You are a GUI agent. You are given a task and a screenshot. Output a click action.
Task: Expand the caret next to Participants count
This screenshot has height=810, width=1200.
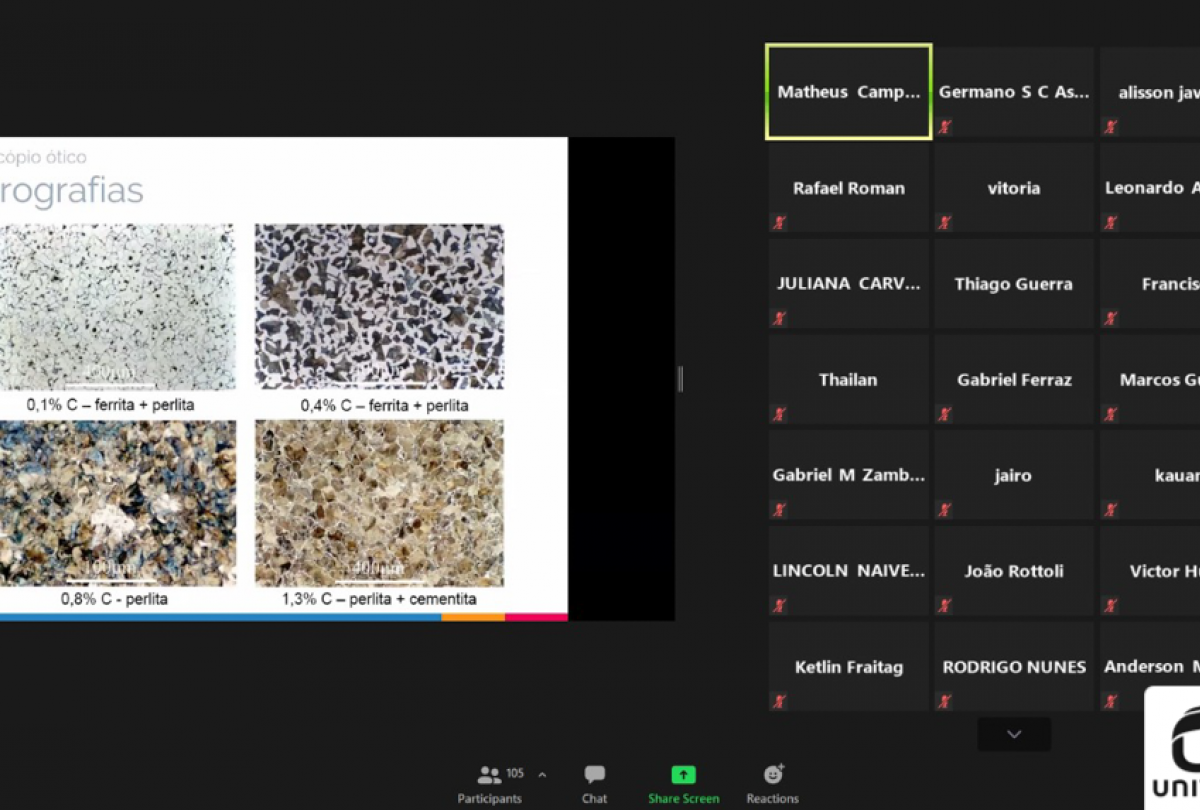(542, 775)
